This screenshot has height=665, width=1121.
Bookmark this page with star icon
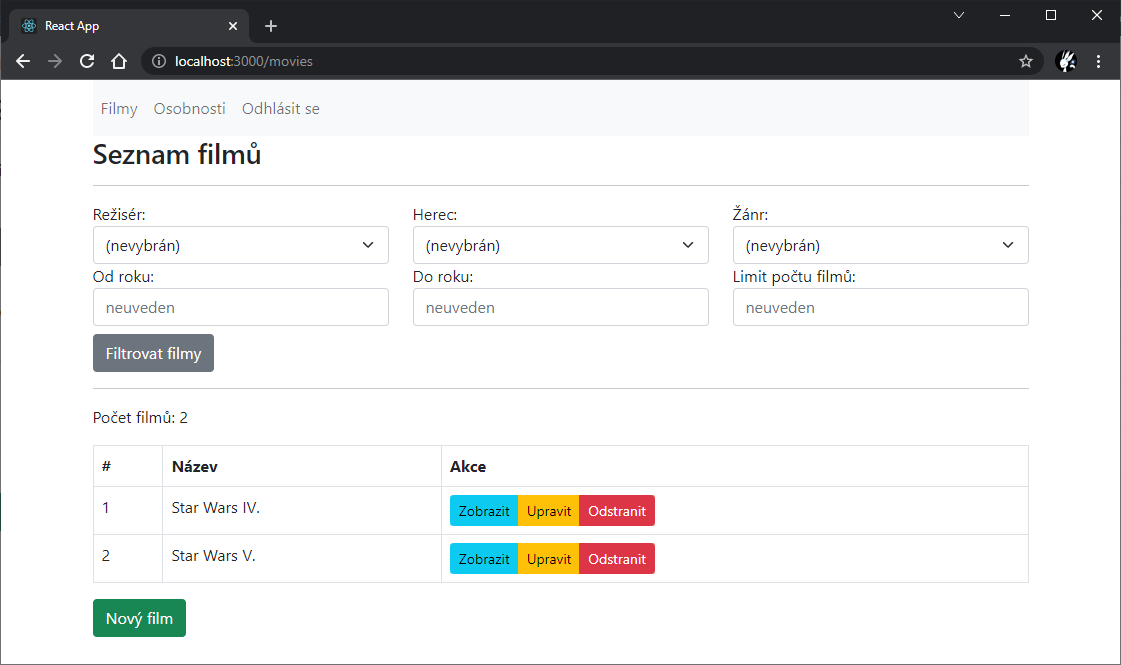(x=1025, y=61)
